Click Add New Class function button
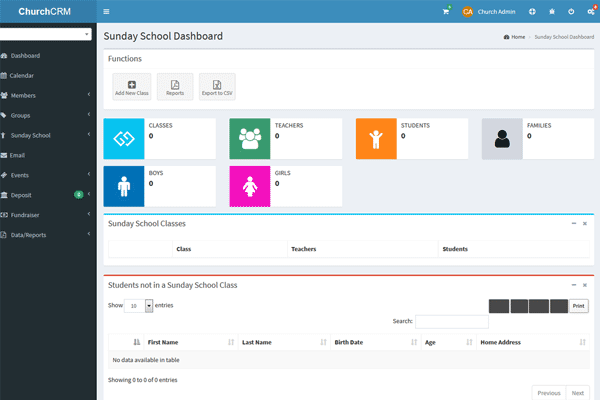The image size is (600, 400). [132, 87]
